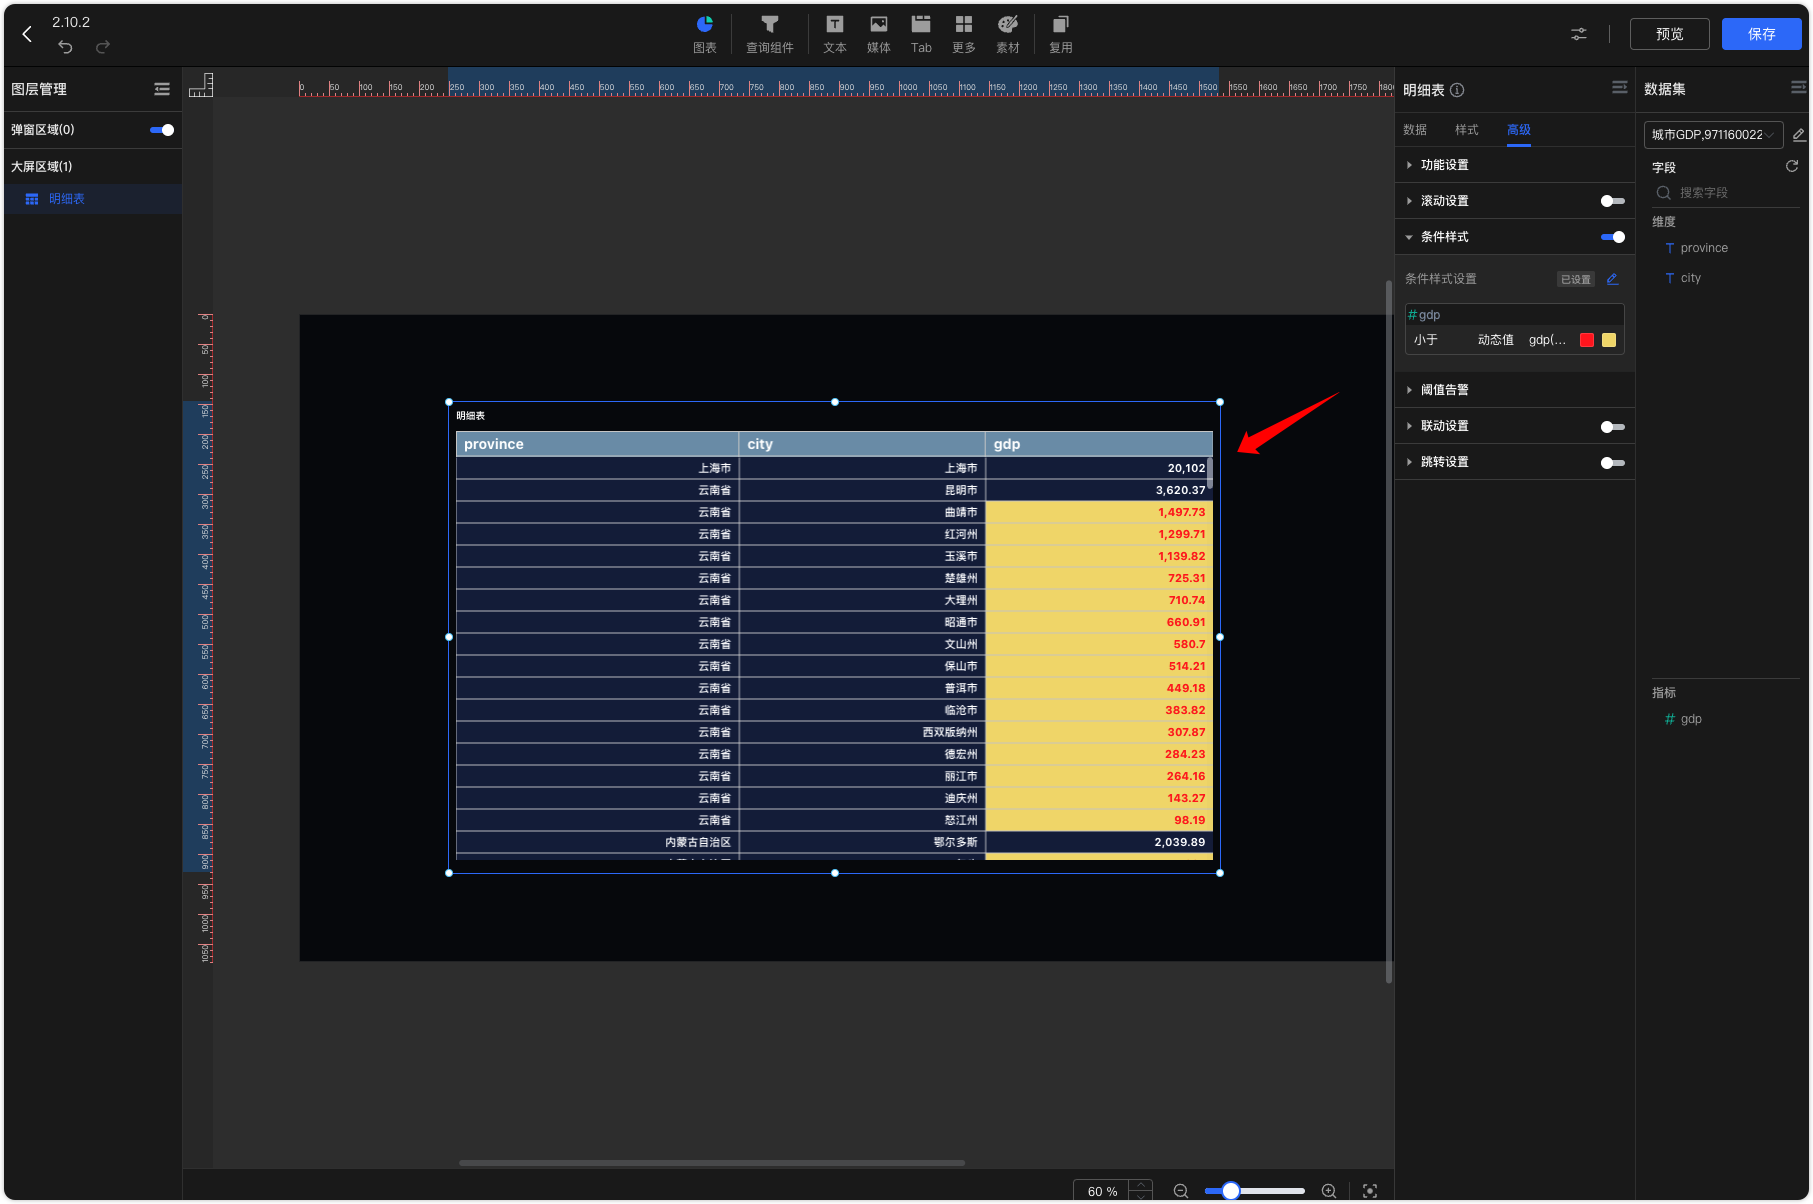Screen dimensions: 1813x1204
Task: Switch to the 高级 tab
Action: coord(1519,130)
